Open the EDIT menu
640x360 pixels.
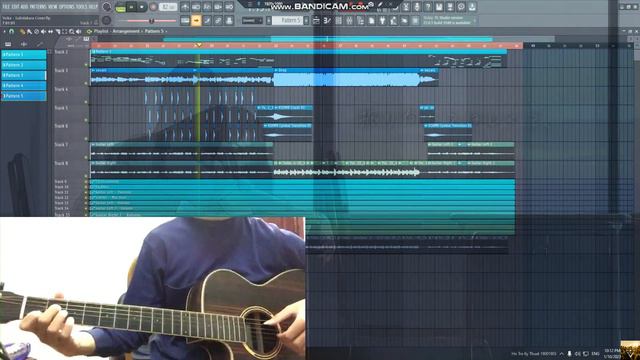pos(16,7)
